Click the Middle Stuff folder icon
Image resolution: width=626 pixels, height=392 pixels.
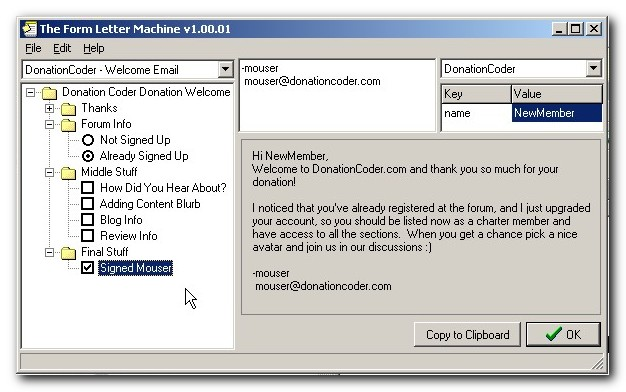pos(69,172)
